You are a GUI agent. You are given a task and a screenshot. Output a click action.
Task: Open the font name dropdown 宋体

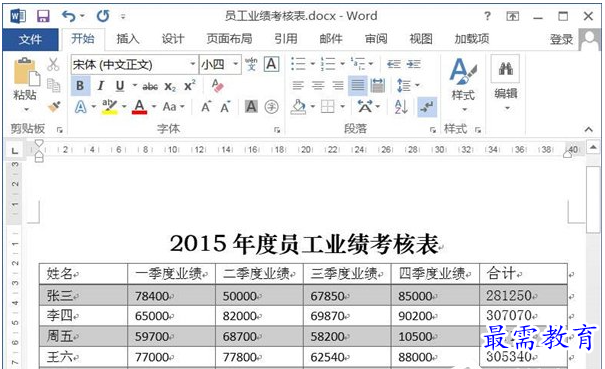[192, 64]
